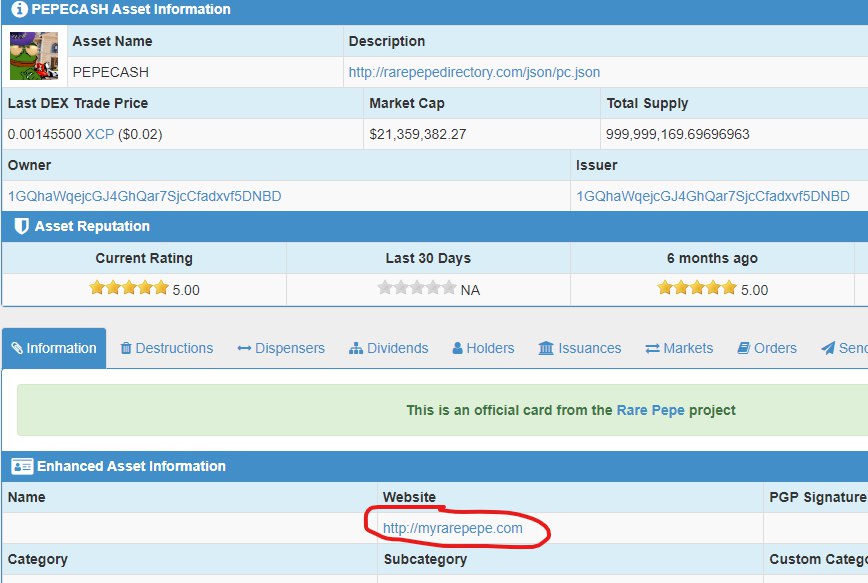Switch to the Issuances tab
Viewport: 868px width, 583px height.
580,348
